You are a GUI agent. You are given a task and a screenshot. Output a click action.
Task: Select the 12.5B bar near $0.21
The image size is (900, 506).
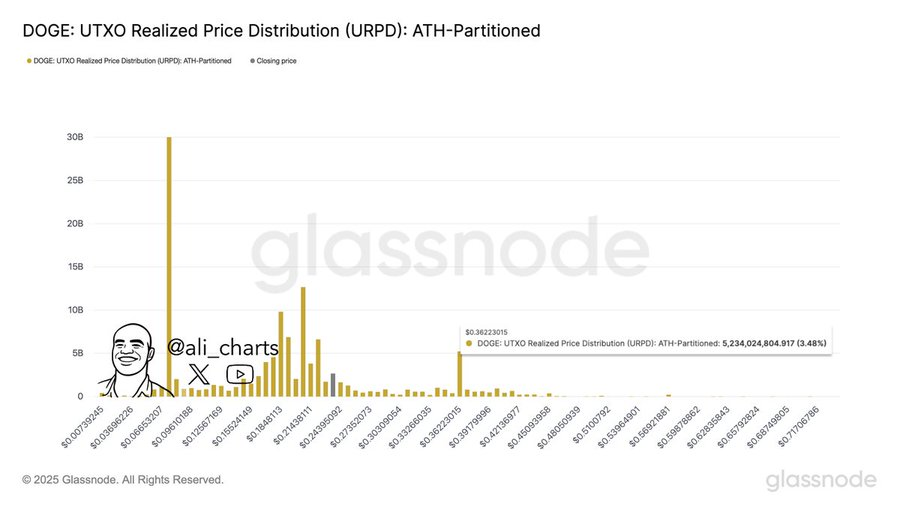[x=303, y=342]
